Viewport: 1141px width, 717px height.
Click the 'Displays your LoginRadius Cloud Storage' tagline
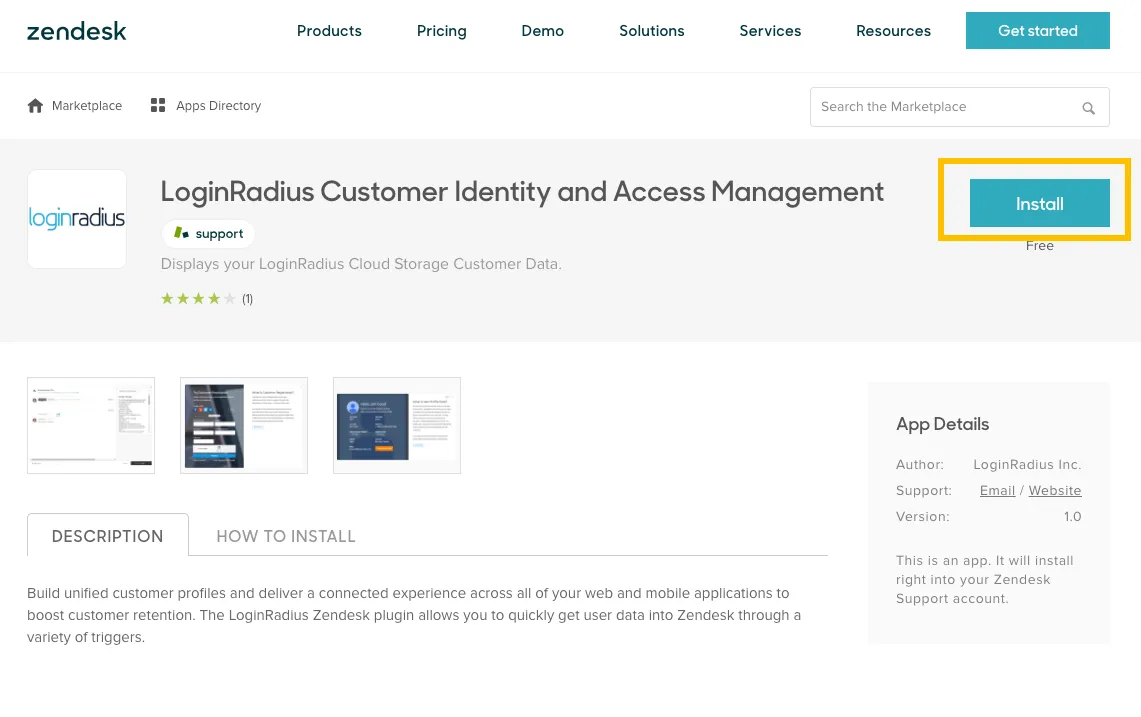point(361,264)
